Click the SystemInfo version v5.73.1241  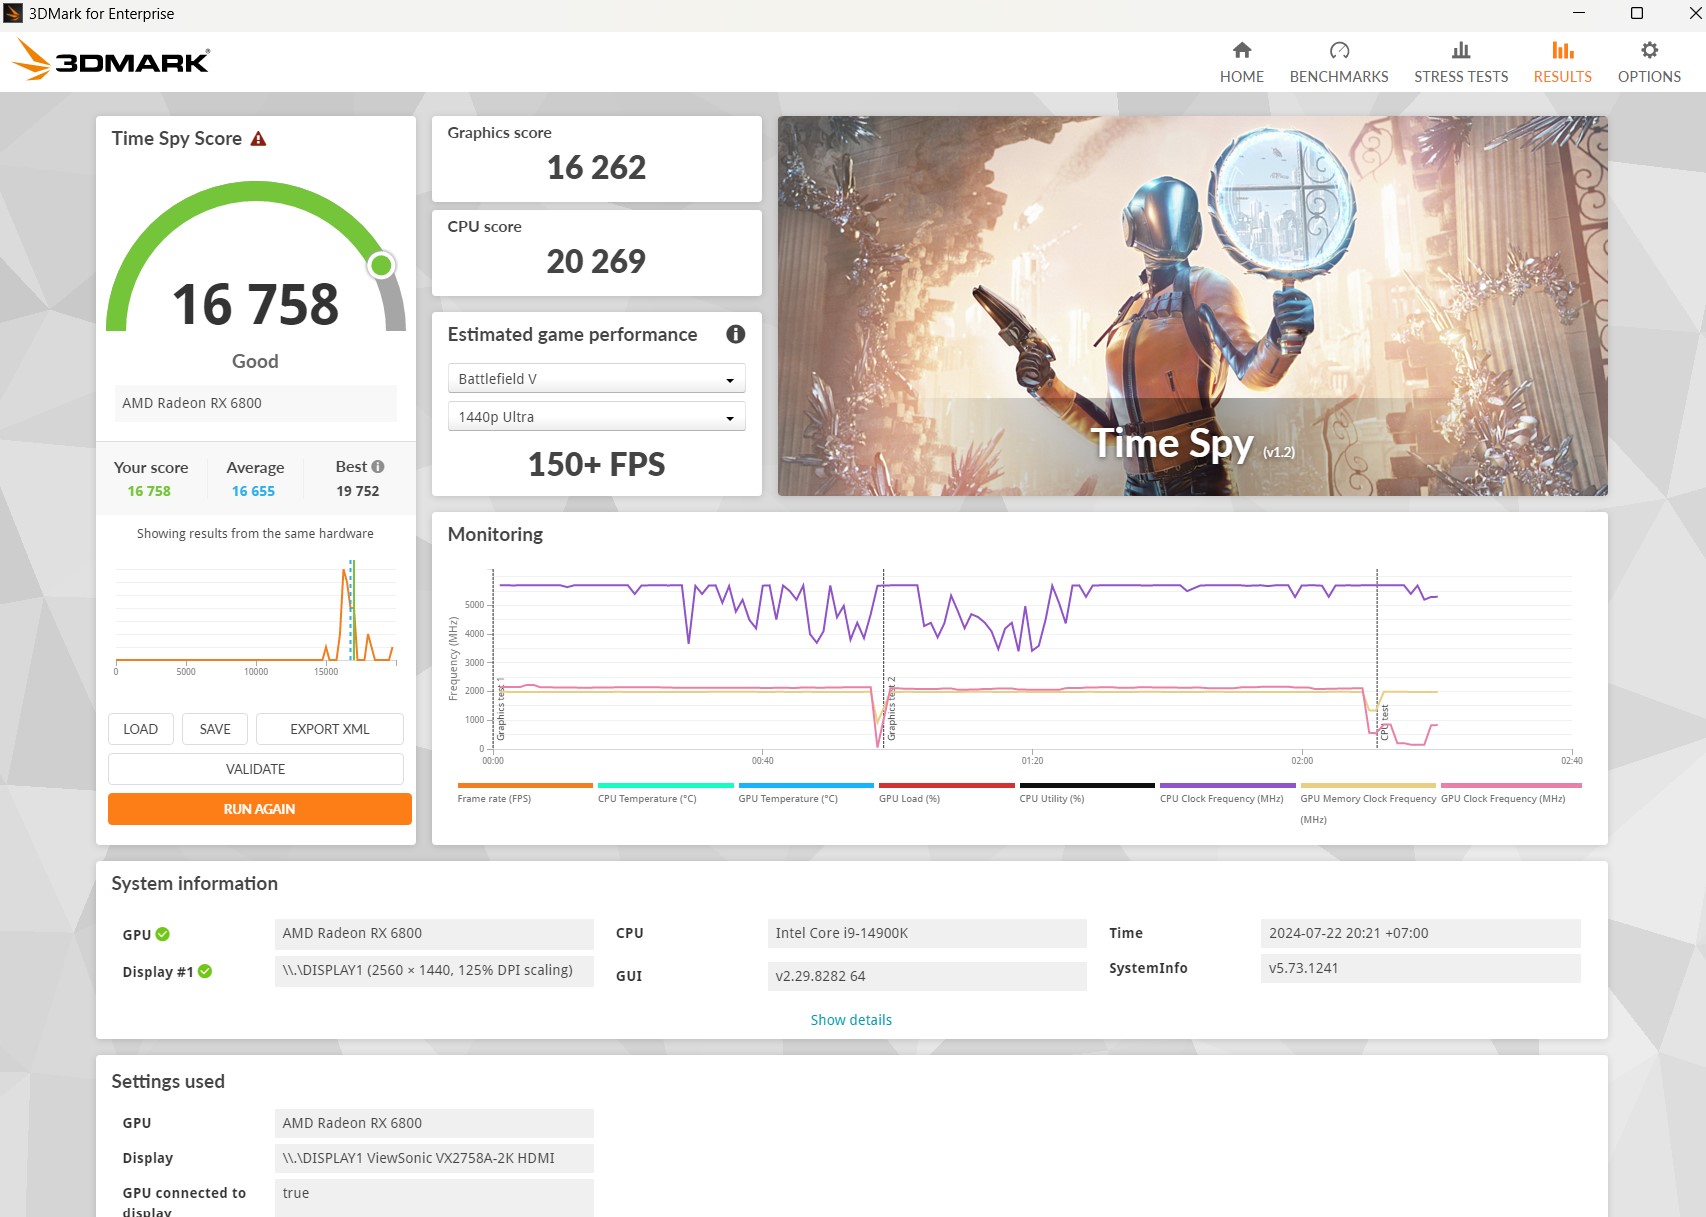1420,968
